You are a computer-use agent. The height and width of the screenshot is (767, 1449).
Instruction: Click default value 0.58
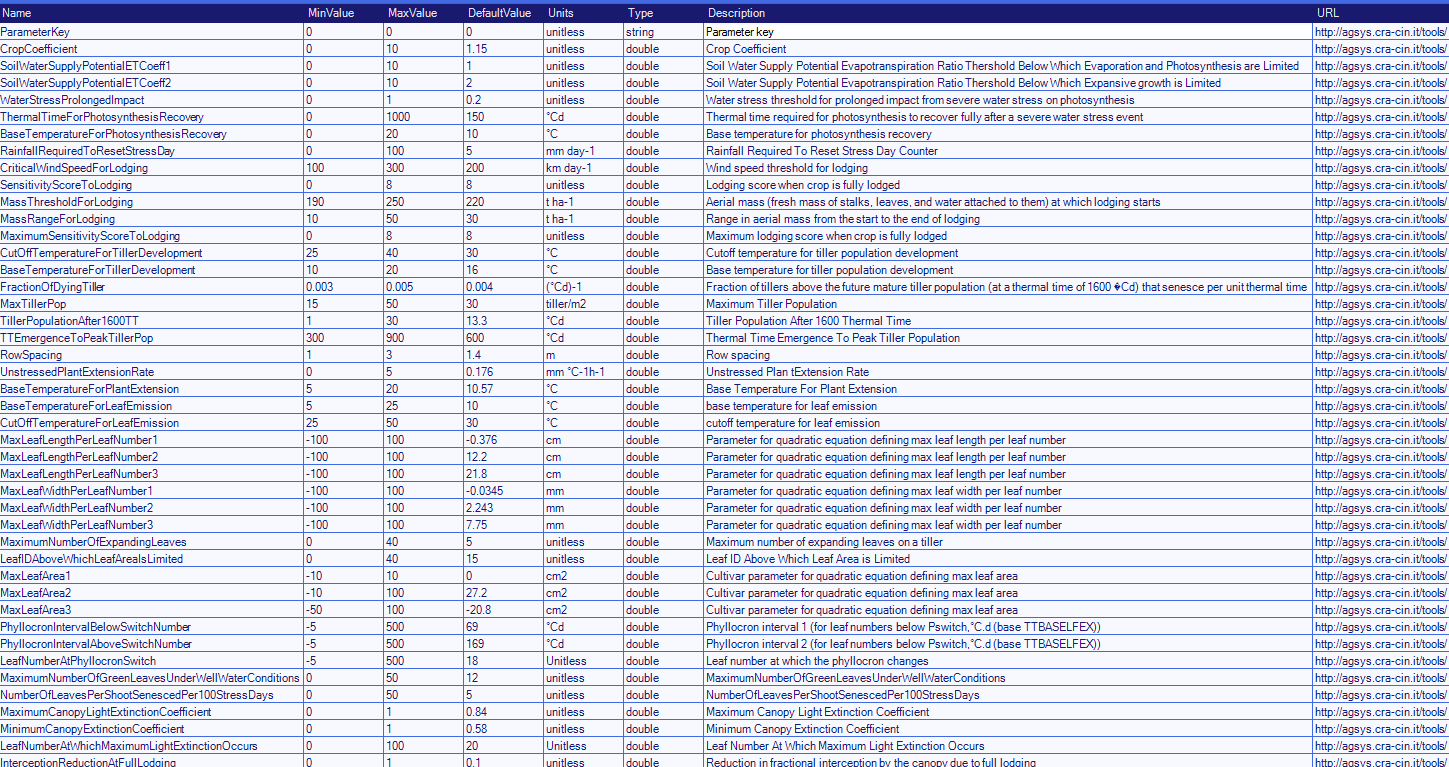(504, 729)
